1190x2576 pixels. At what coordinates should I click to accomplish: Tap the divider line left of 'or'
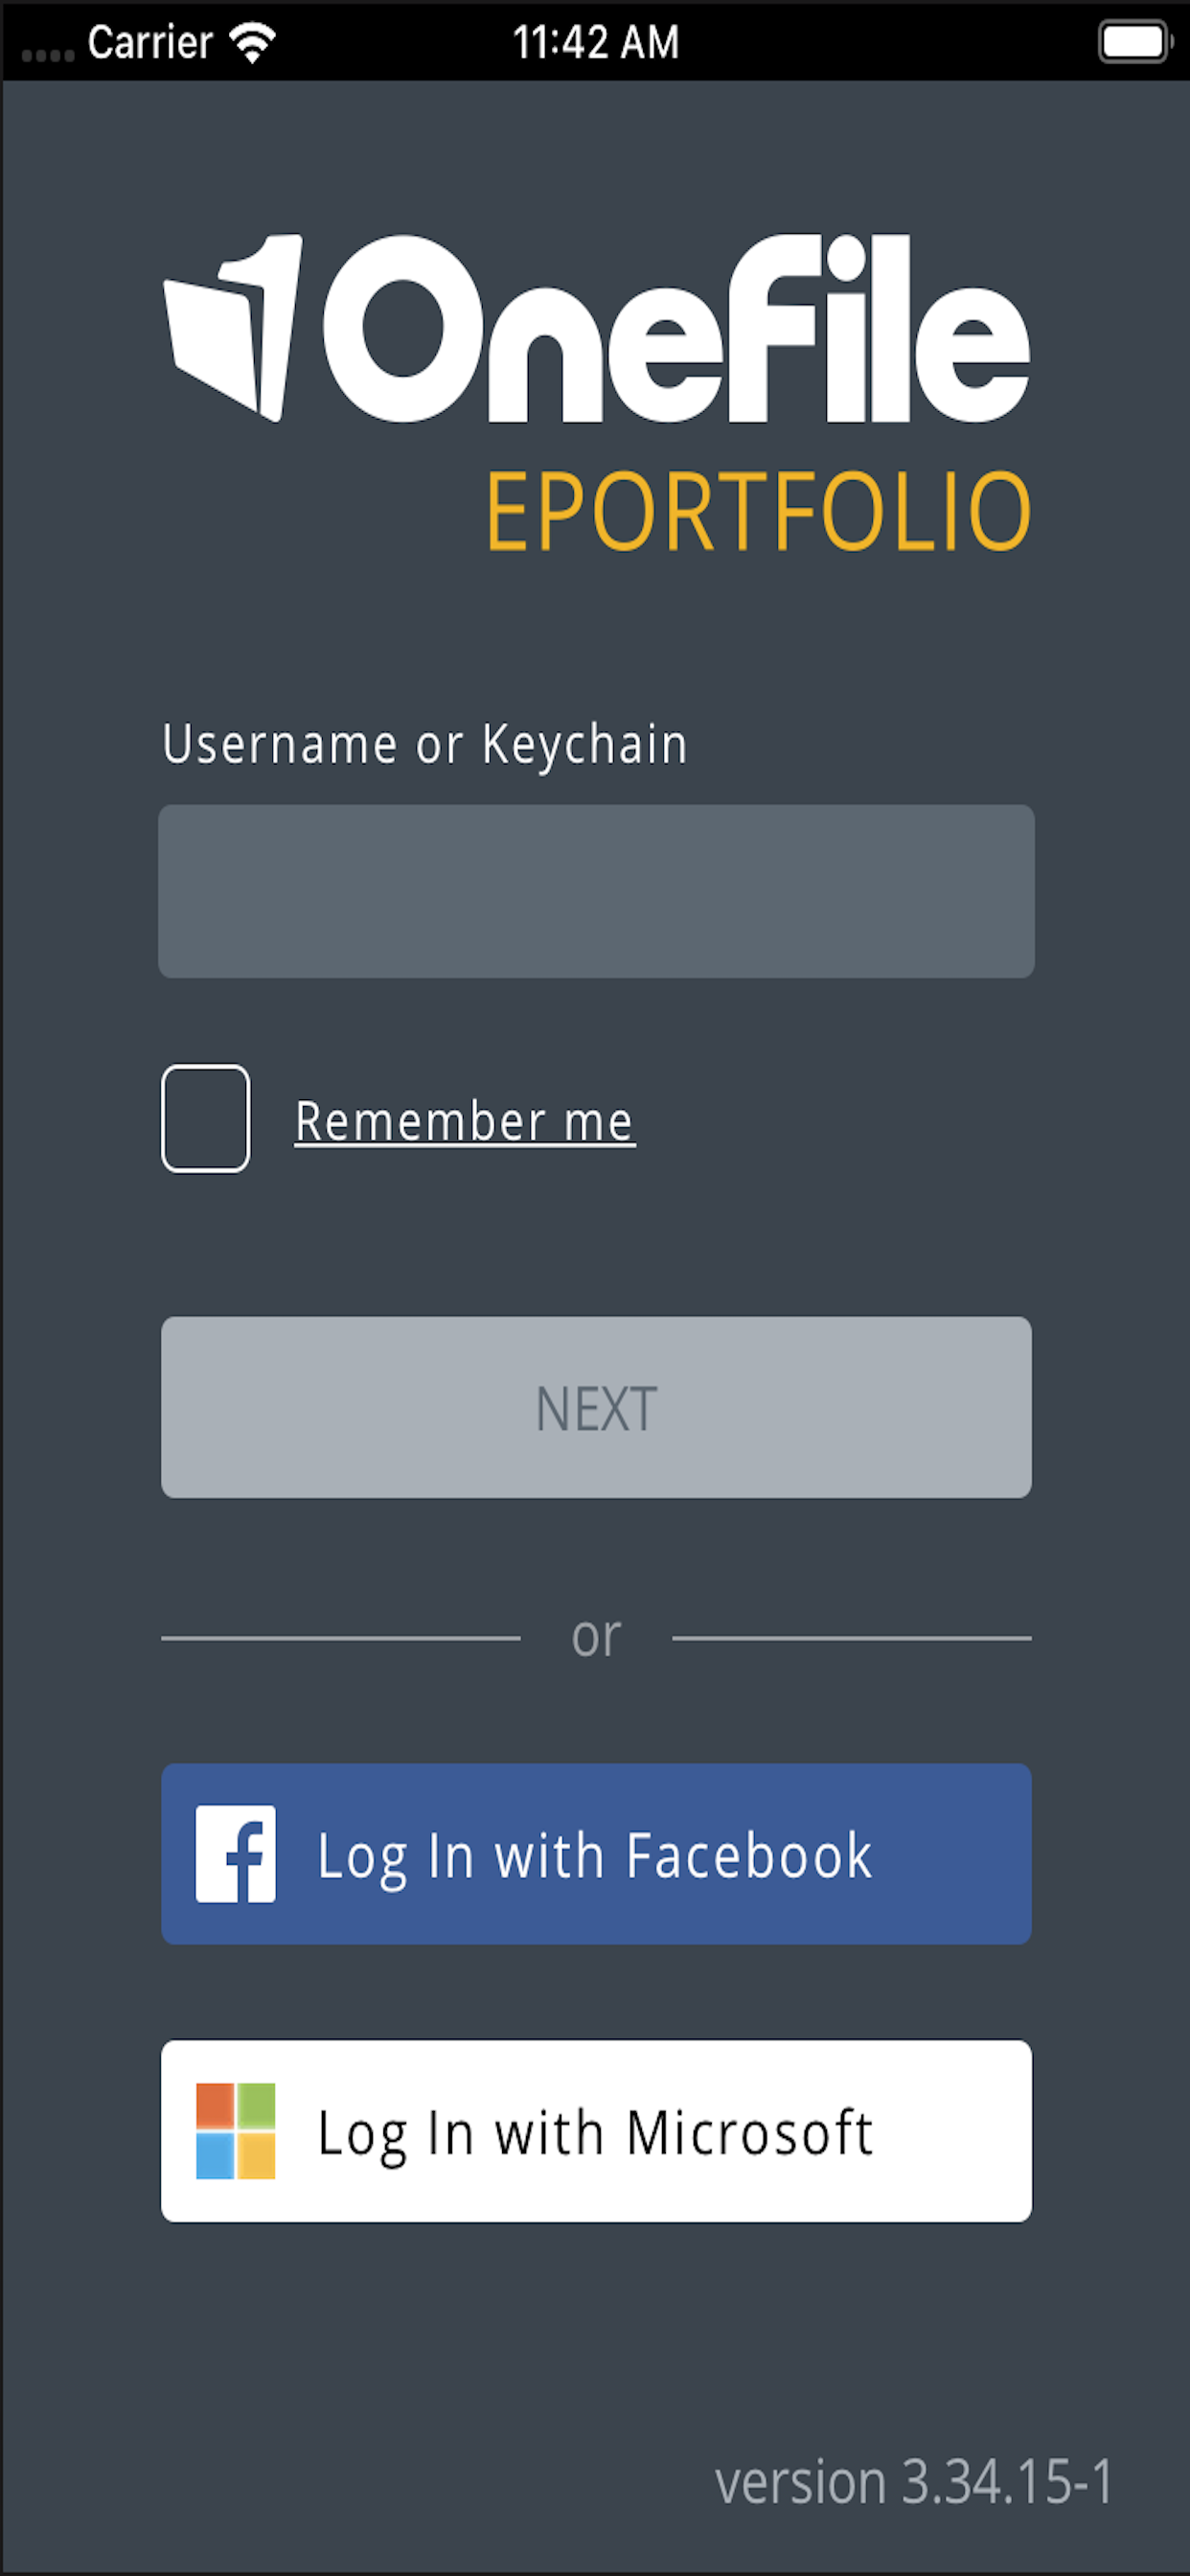coord(341,1638)
